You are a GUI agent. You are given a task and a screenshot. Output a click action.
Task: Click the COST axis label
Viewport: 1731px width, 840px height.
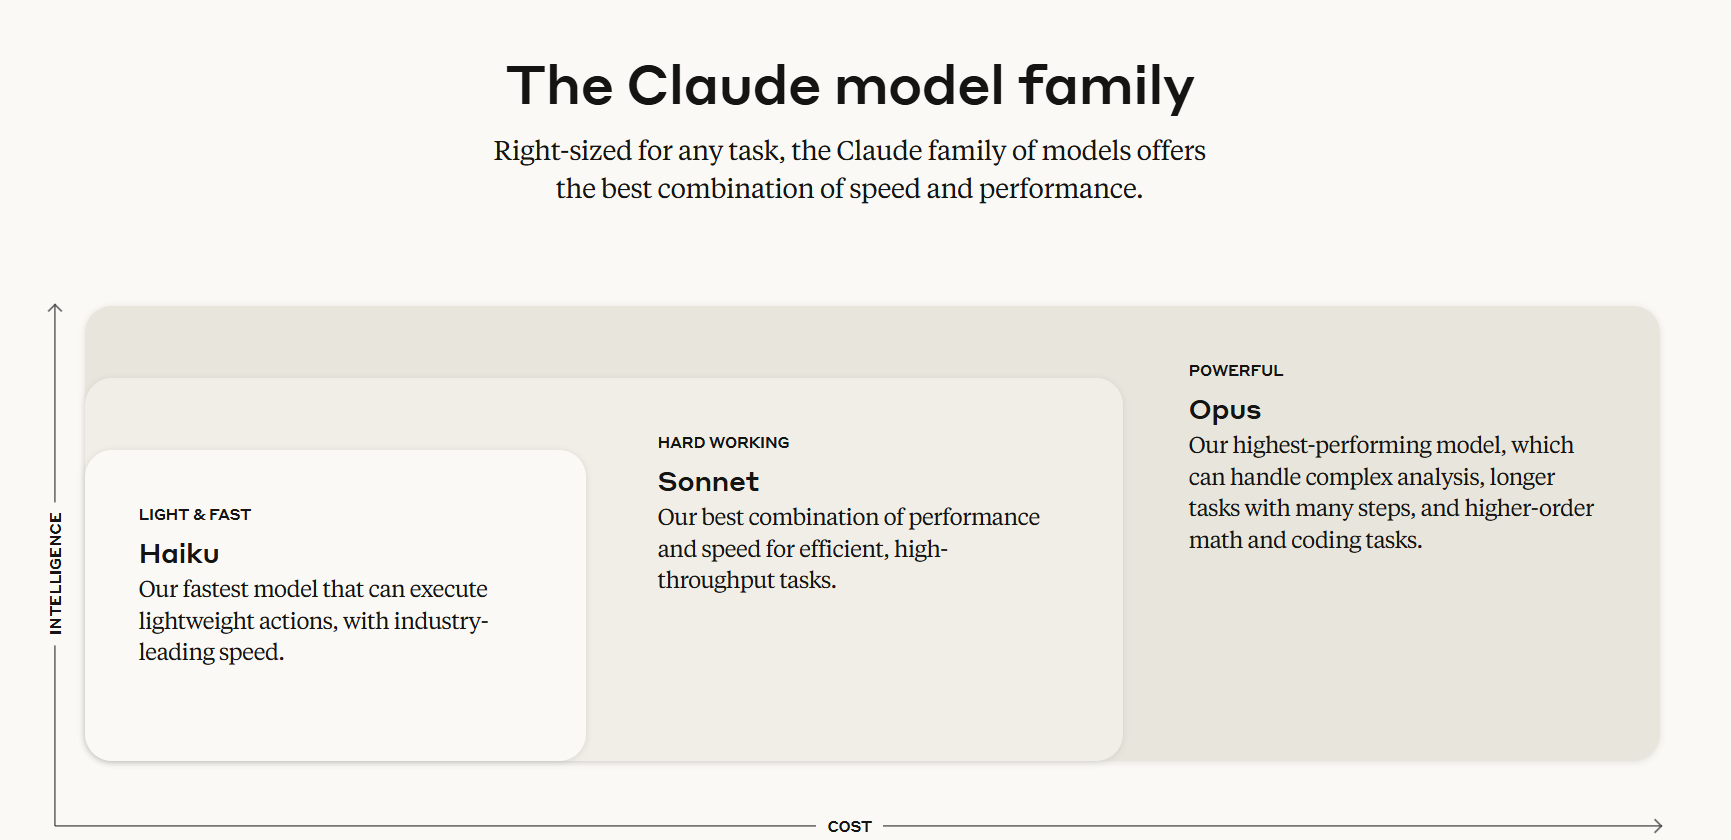point(850,826)
